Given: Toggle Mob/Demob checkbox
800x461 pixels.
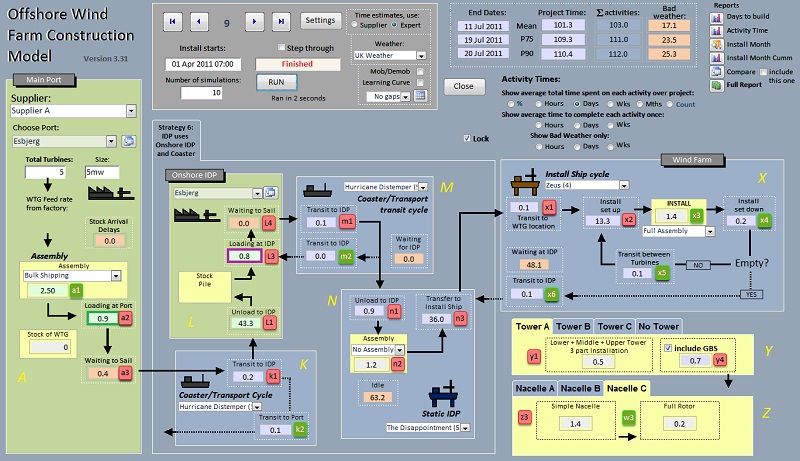Looking at the screenshot, I should pos(420,72).
